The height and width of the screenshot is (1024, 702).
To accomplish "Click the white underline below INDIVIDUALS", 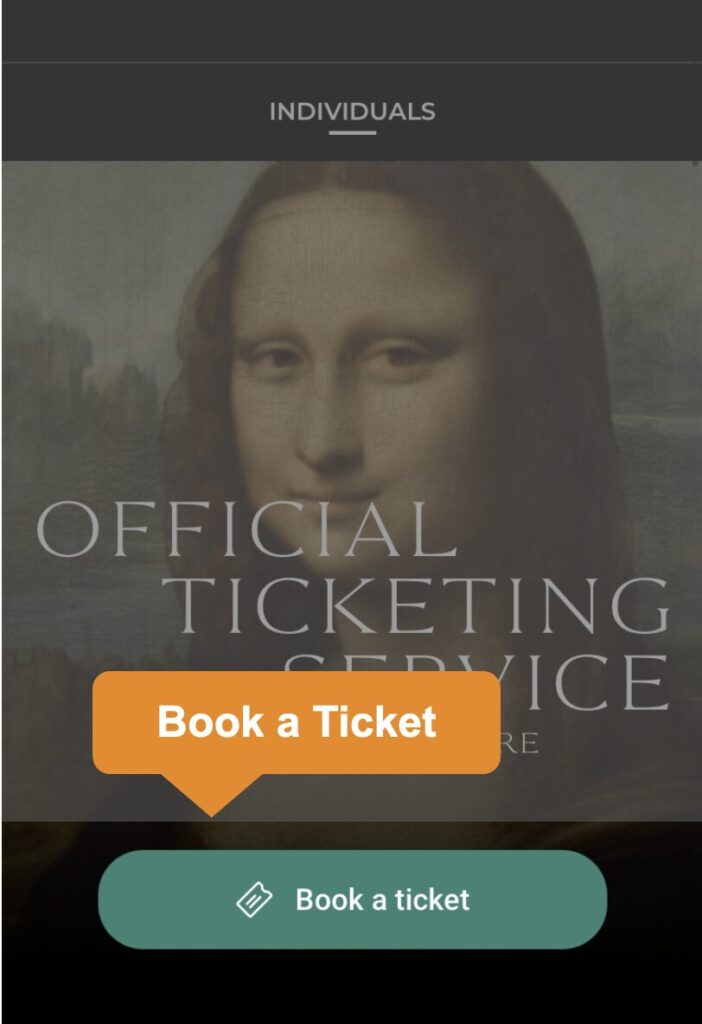I will point(353,133).
